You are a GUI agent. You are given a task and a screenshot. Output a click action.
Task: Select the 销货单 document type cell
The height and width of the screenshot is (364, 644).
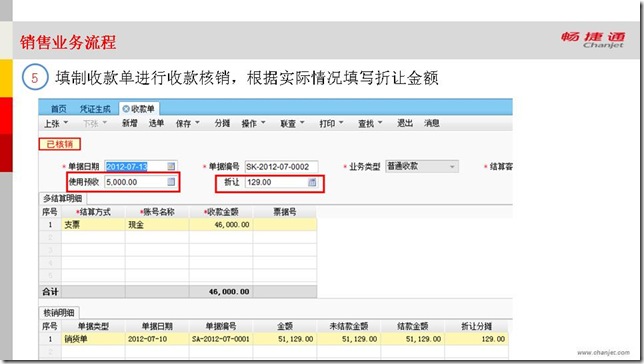tap(93, 339)
